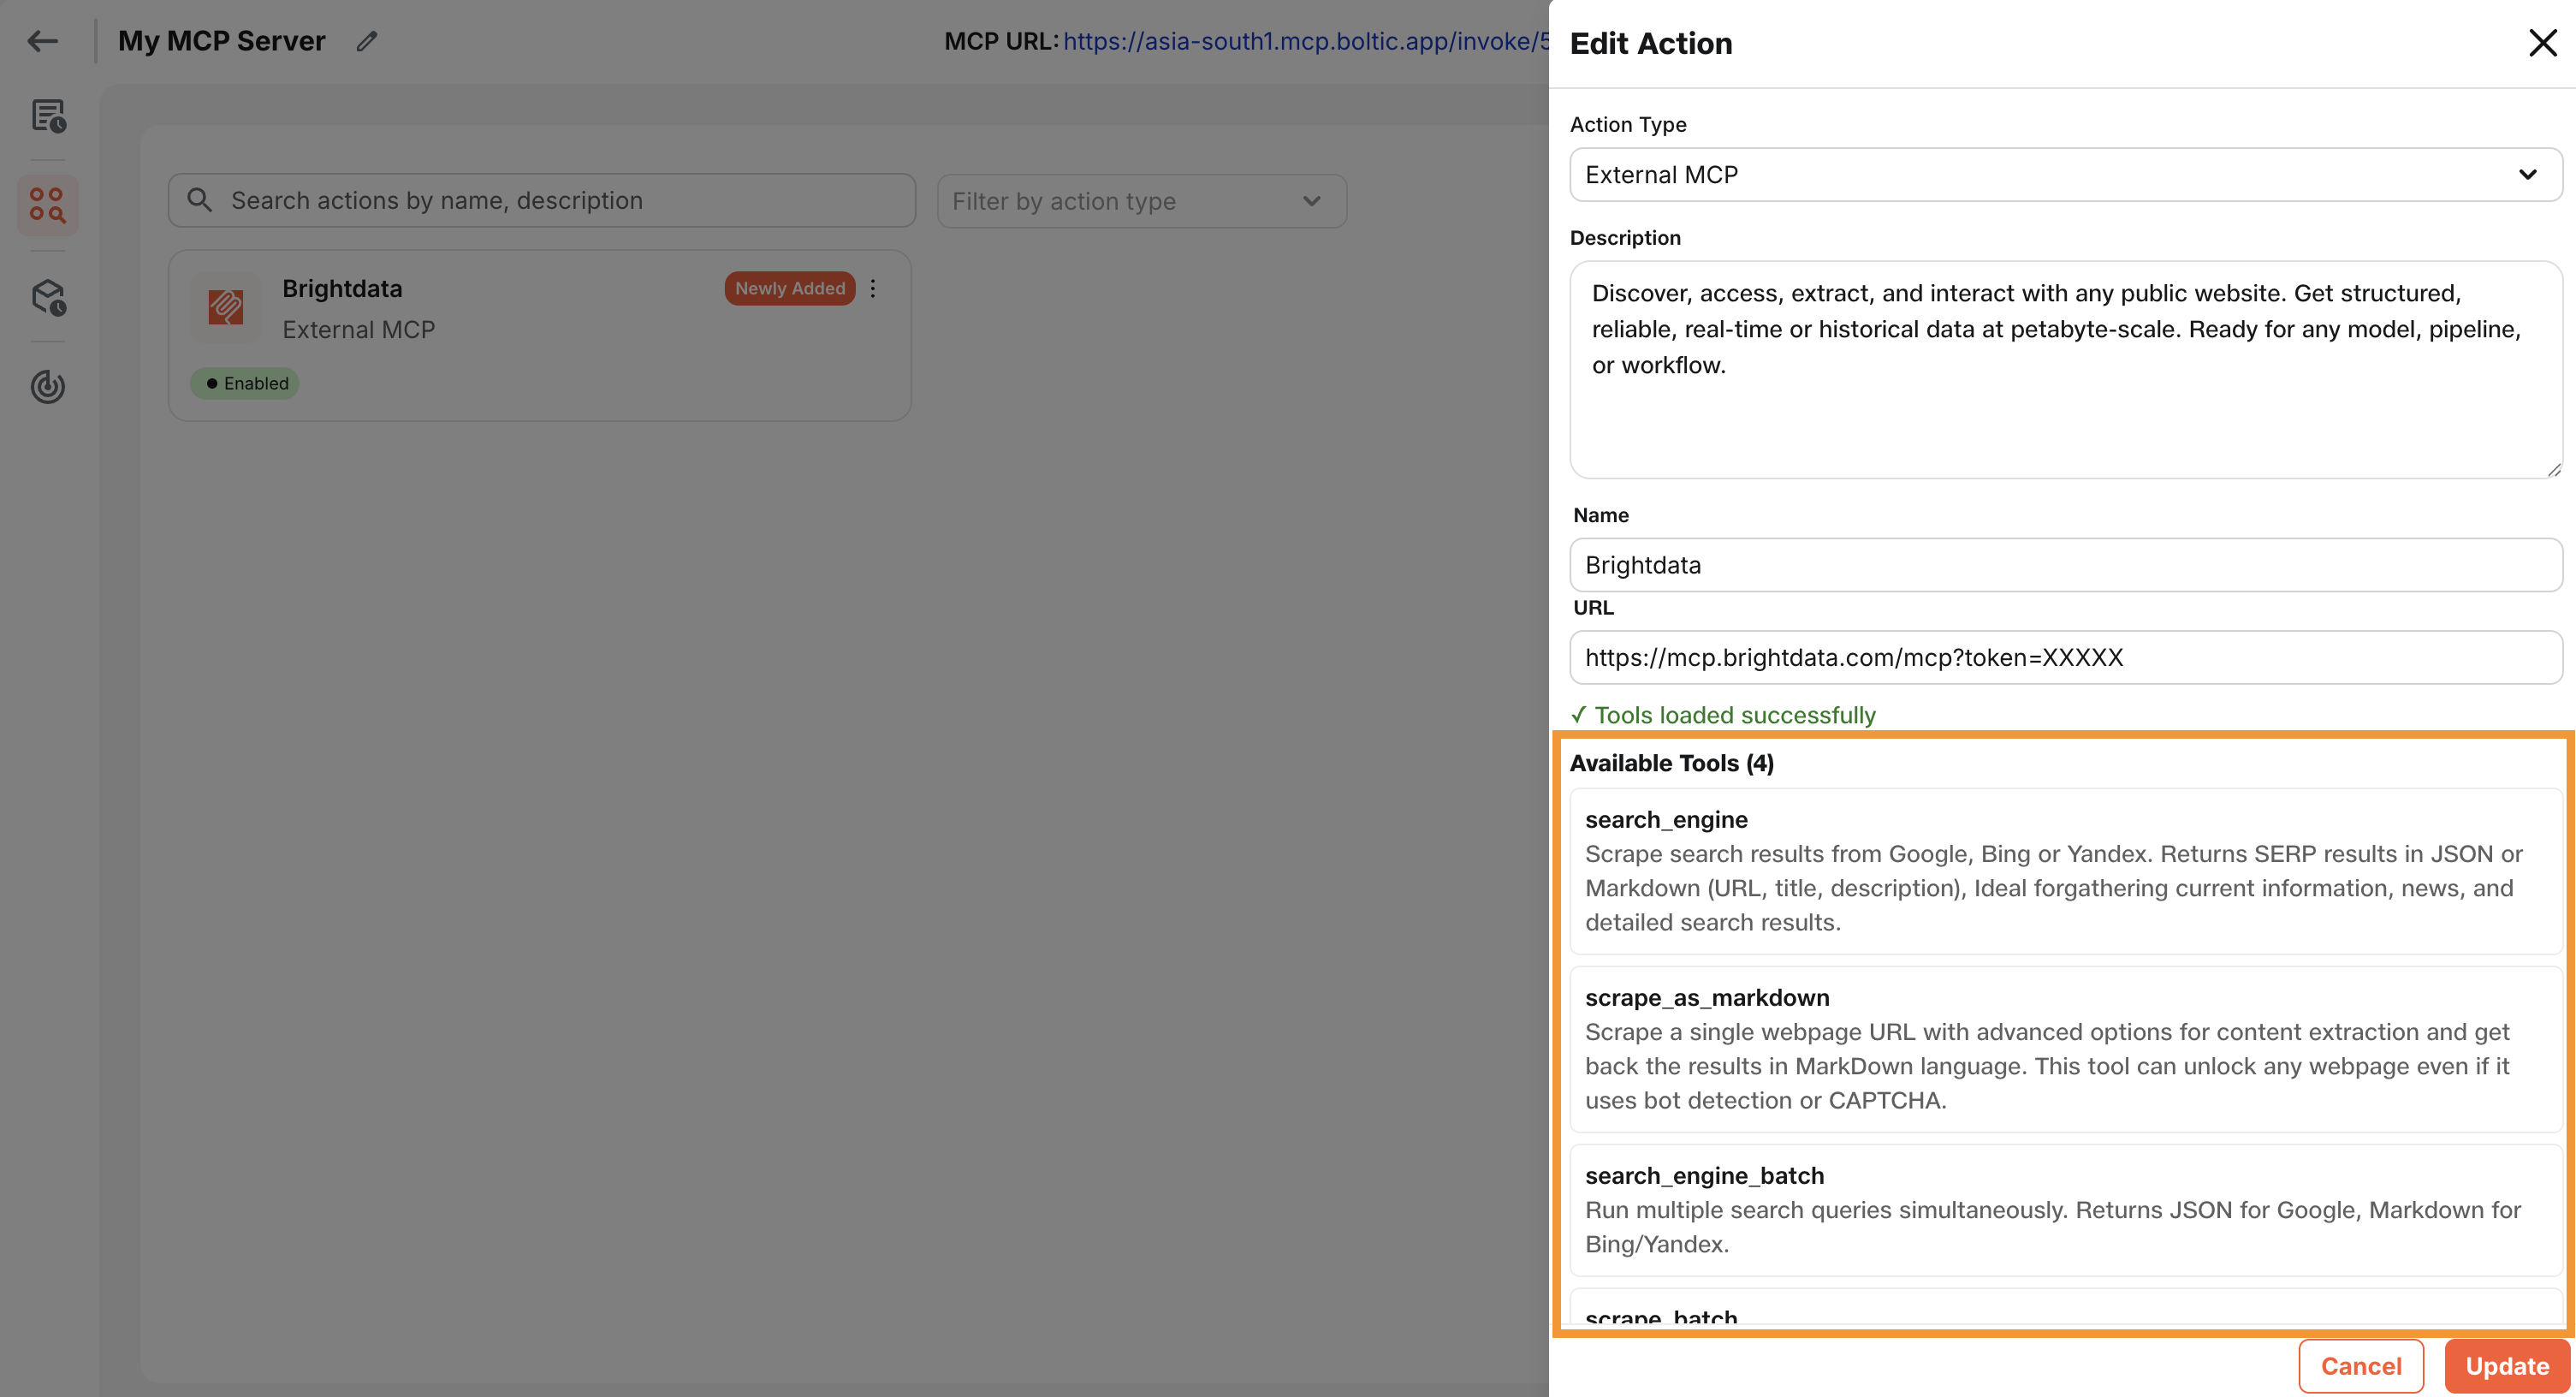Click the Description text area

point(2064,369)
